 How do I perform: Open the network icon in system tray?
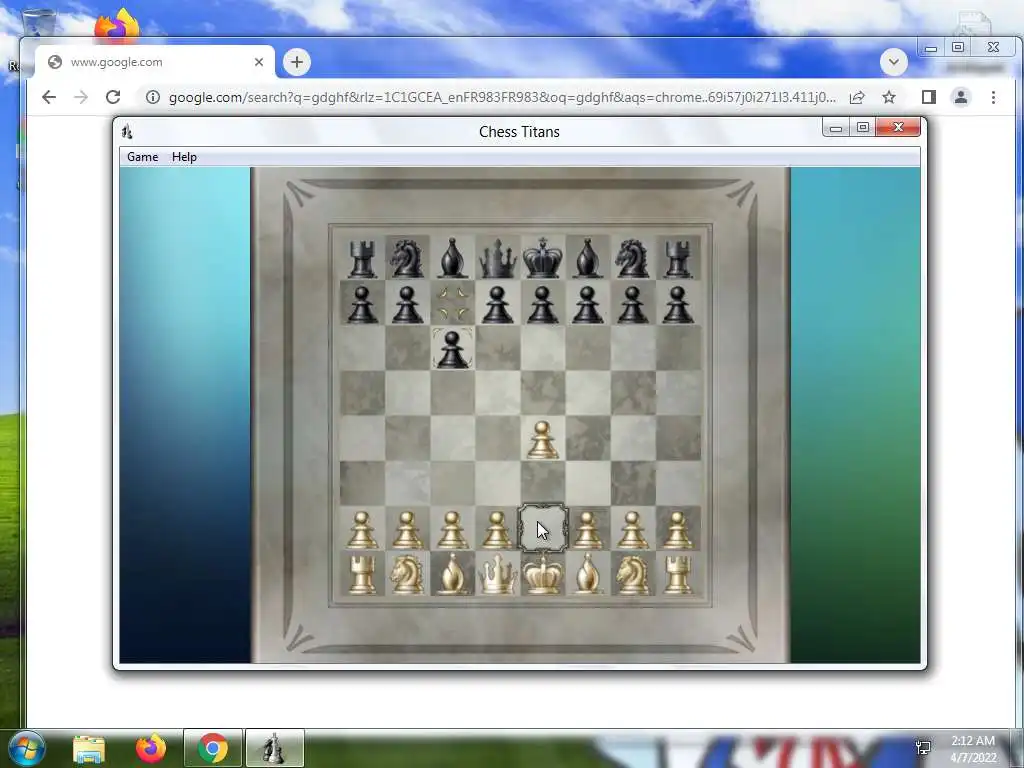pyautogui.click(x=923, y=748)
